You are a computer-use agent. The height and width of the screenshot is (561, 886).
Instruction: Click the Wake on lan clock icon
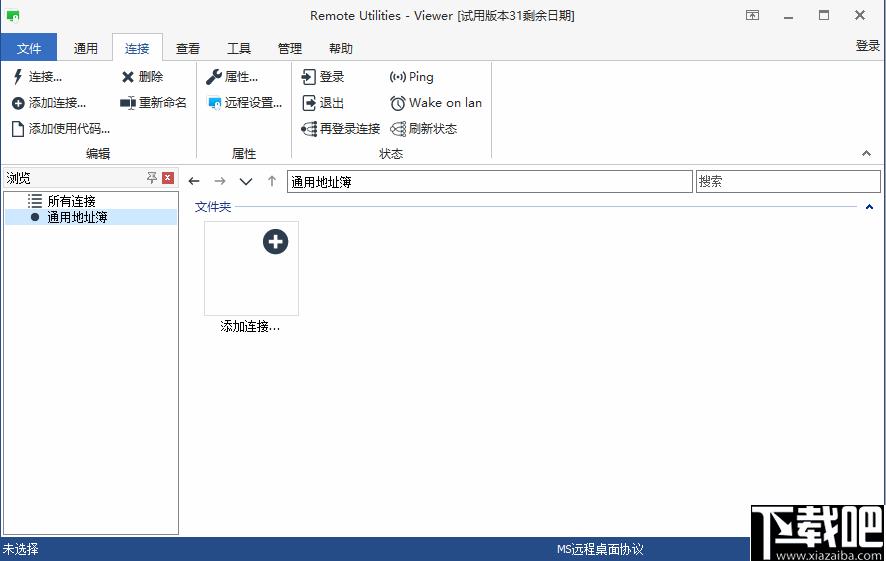[x=398, y=103]
